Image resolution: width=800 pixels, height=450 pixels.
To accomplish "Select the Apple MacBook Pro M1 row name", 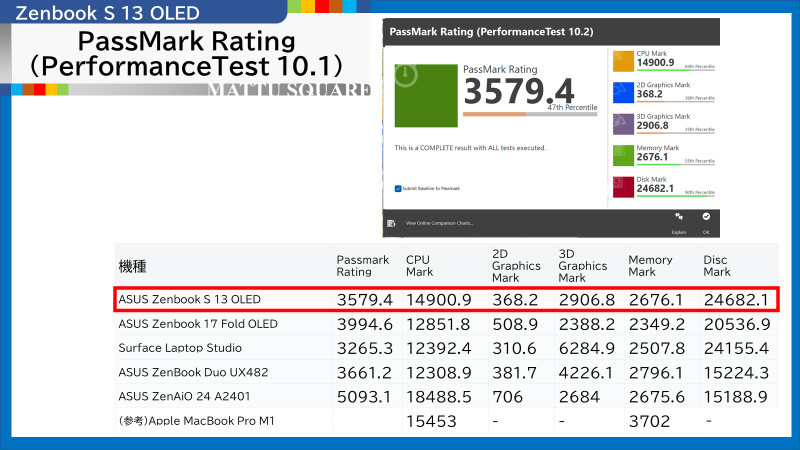I will (196, 421).
